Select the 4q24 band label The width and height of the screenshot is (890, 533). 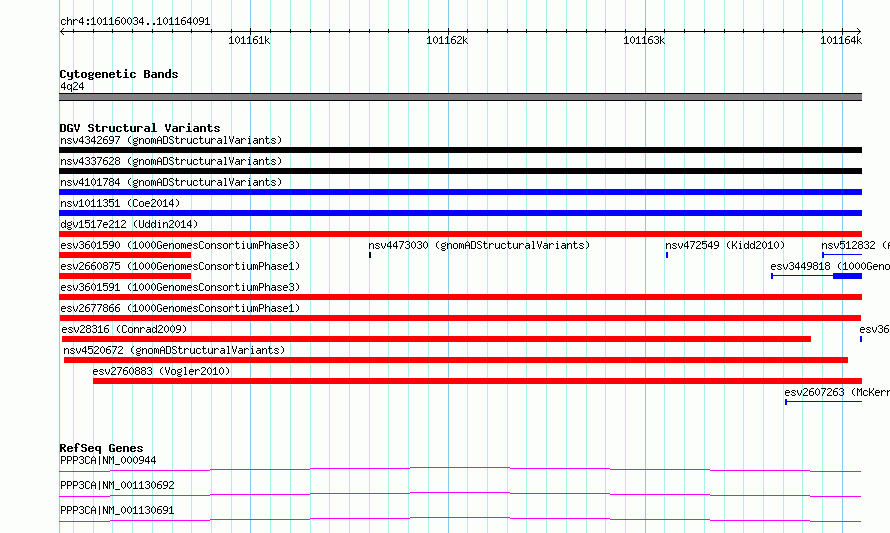point(72,86)
